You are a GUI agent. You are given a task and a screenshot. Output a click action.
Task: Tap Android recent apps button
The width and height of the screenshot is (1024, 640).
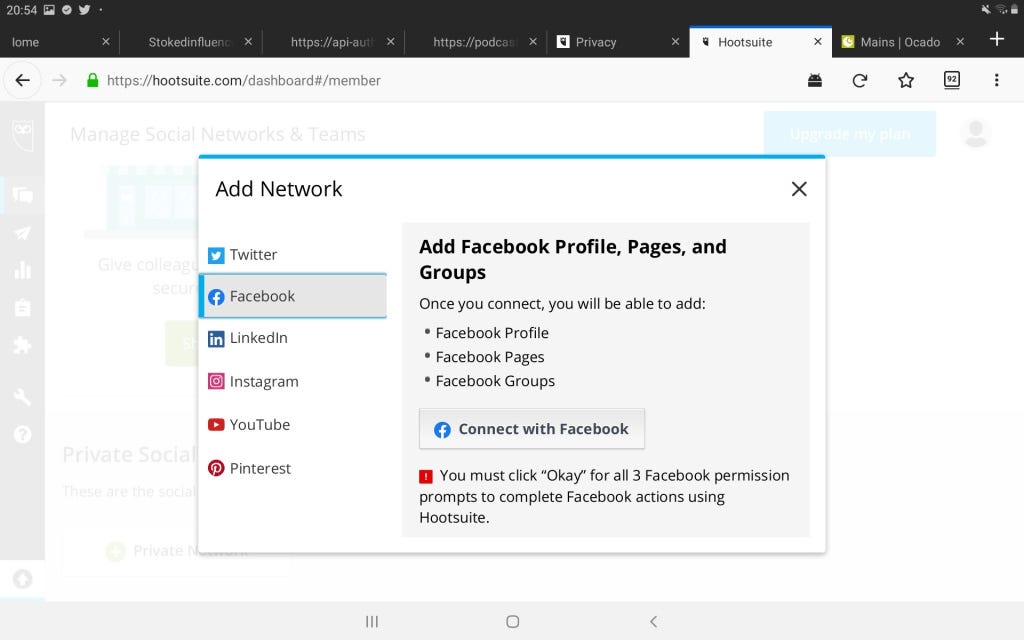[x=372, y=622]
